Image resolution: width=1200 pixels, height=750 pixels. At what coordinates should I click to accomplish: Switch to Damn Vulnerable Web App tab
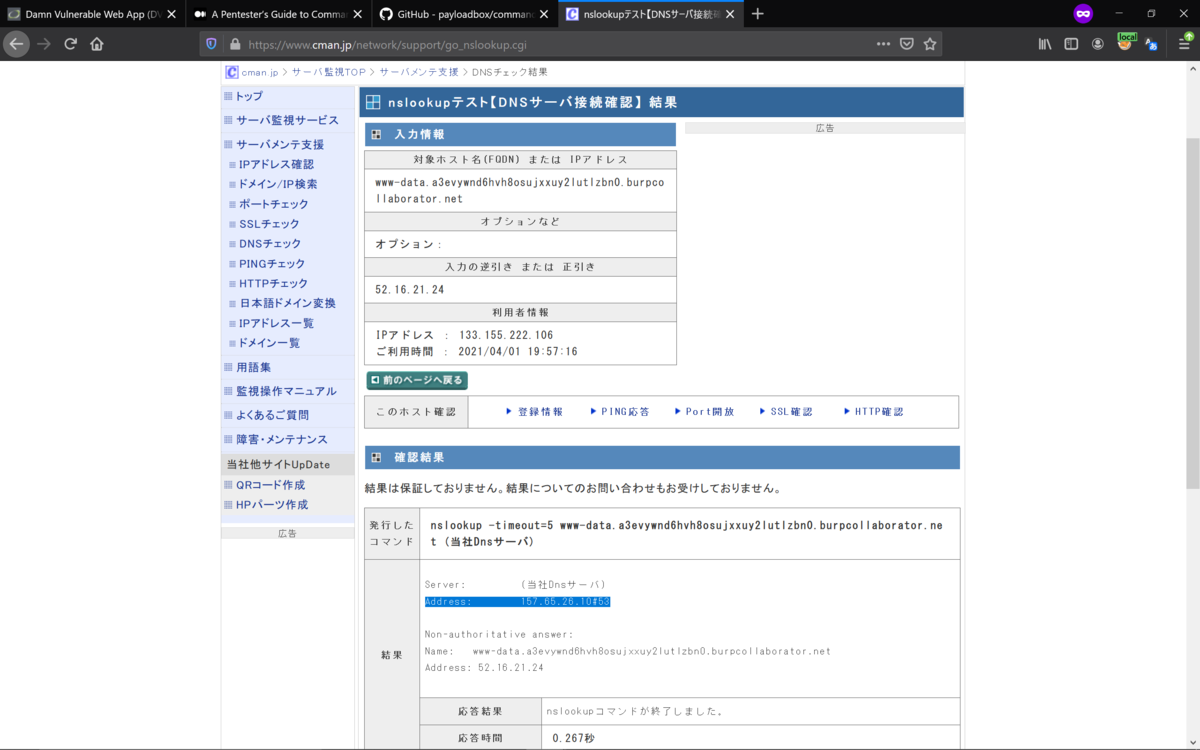pyautogui.click(x=93, y=14)
